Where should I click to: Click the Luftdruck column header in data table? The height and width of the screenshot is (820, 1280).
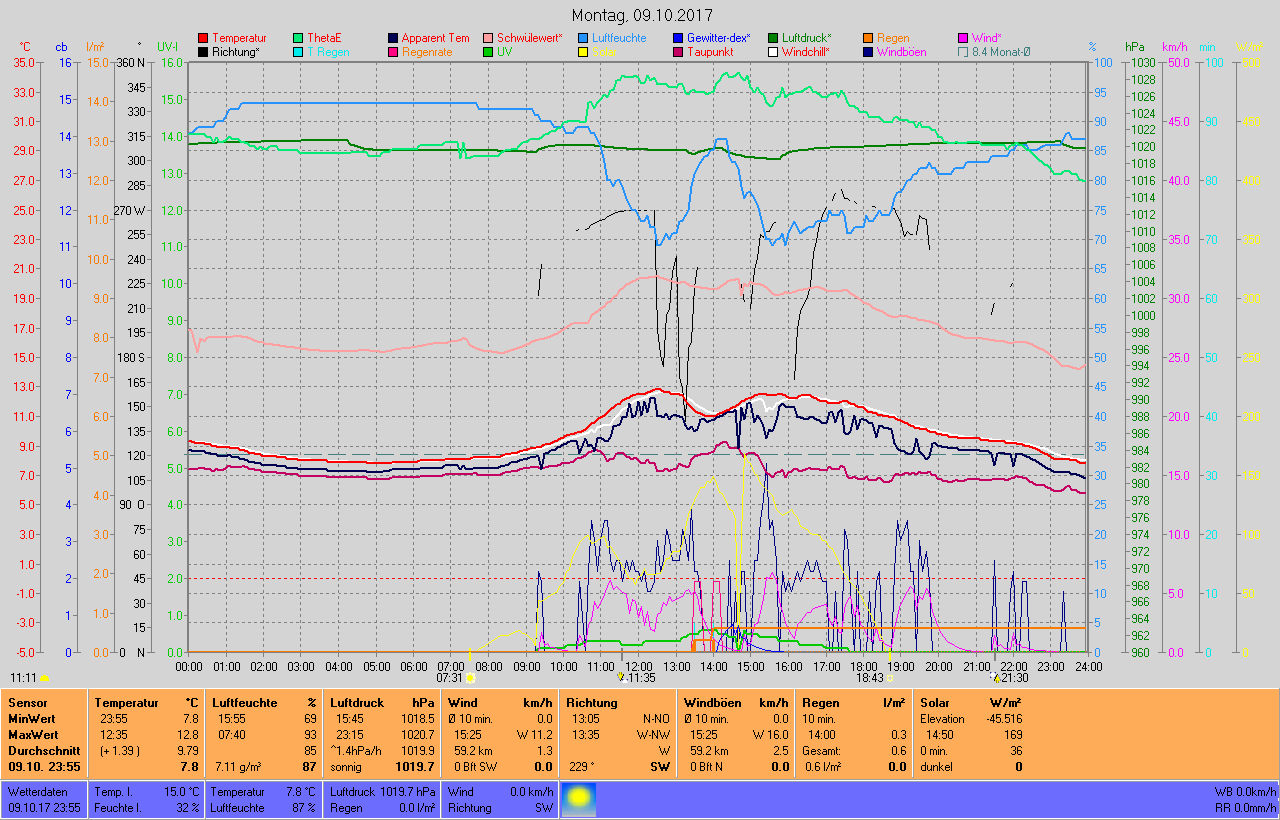(357, 703)
